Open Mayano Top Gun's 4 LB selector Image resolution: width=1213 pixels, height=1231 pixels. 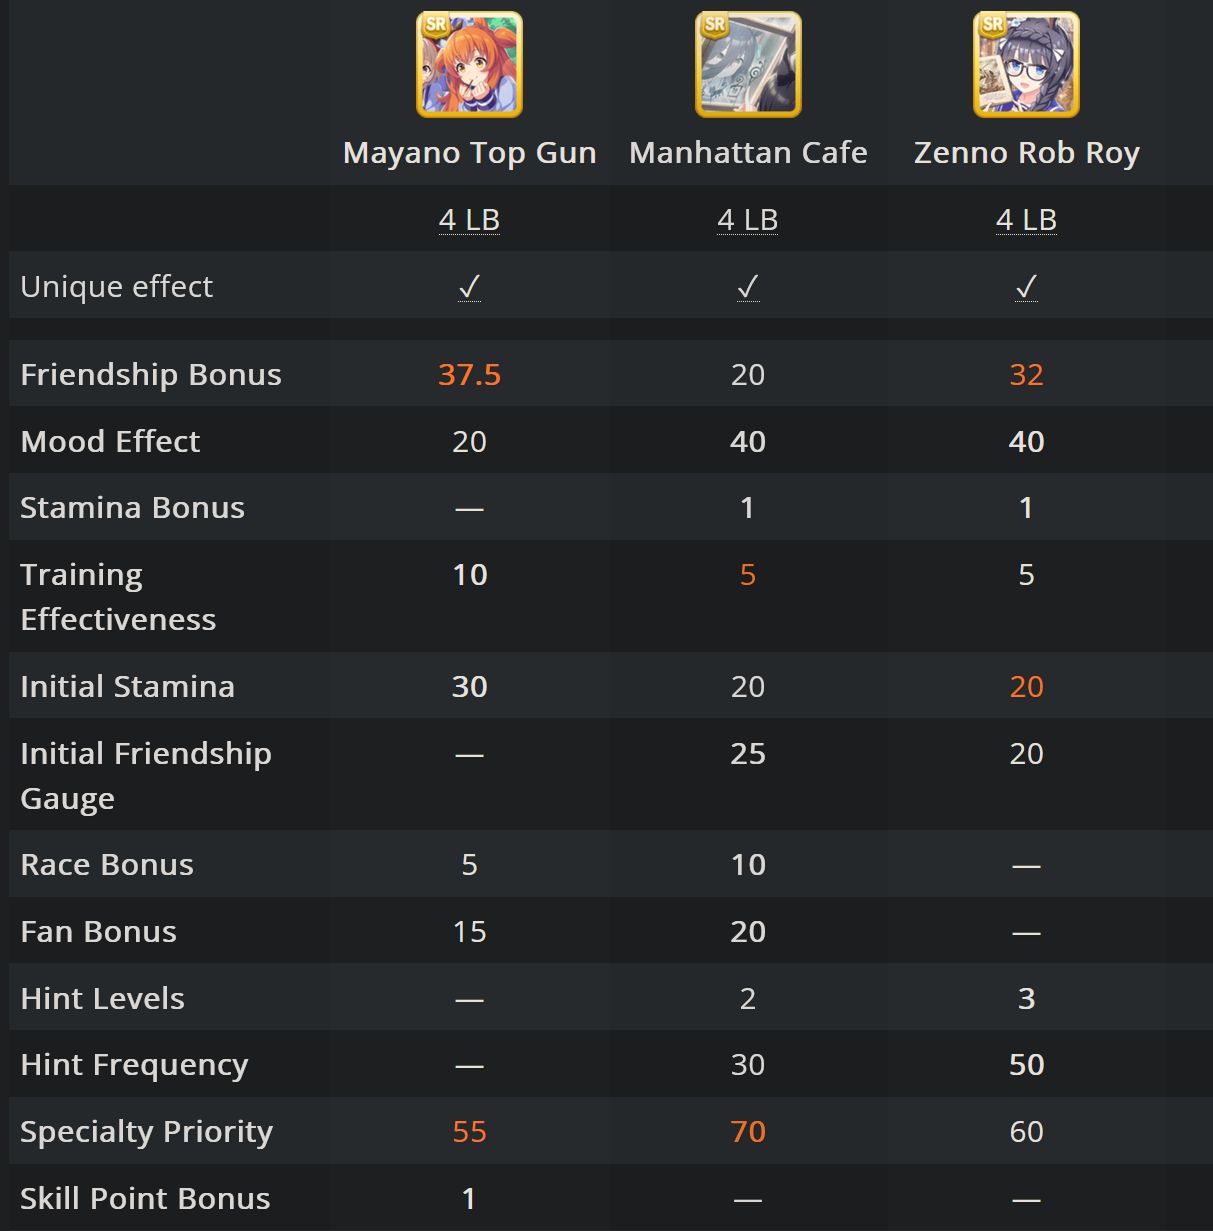tap(469, 220)
